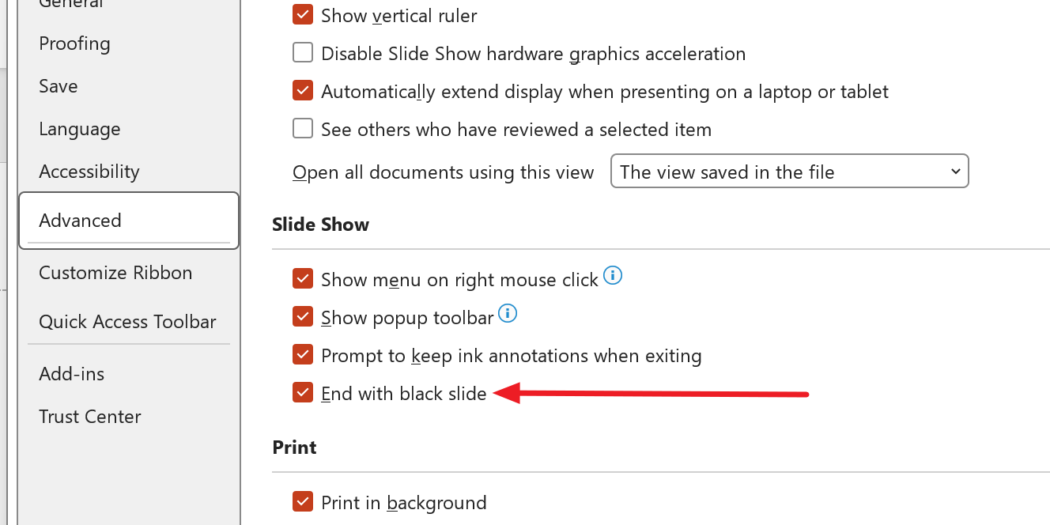Viewport: 1050px width, 525px height.
Task: Open Customize Ribbon settings
Action: [x=115, y=272]
